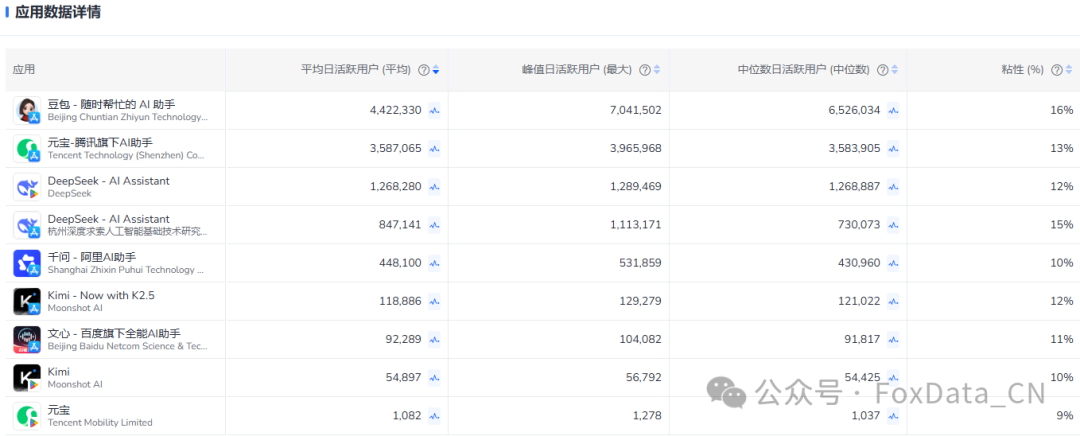Open trend chart icon beside 3,583,905
Viewport: 1080px width, 436px height.
[x=893, y=148]
